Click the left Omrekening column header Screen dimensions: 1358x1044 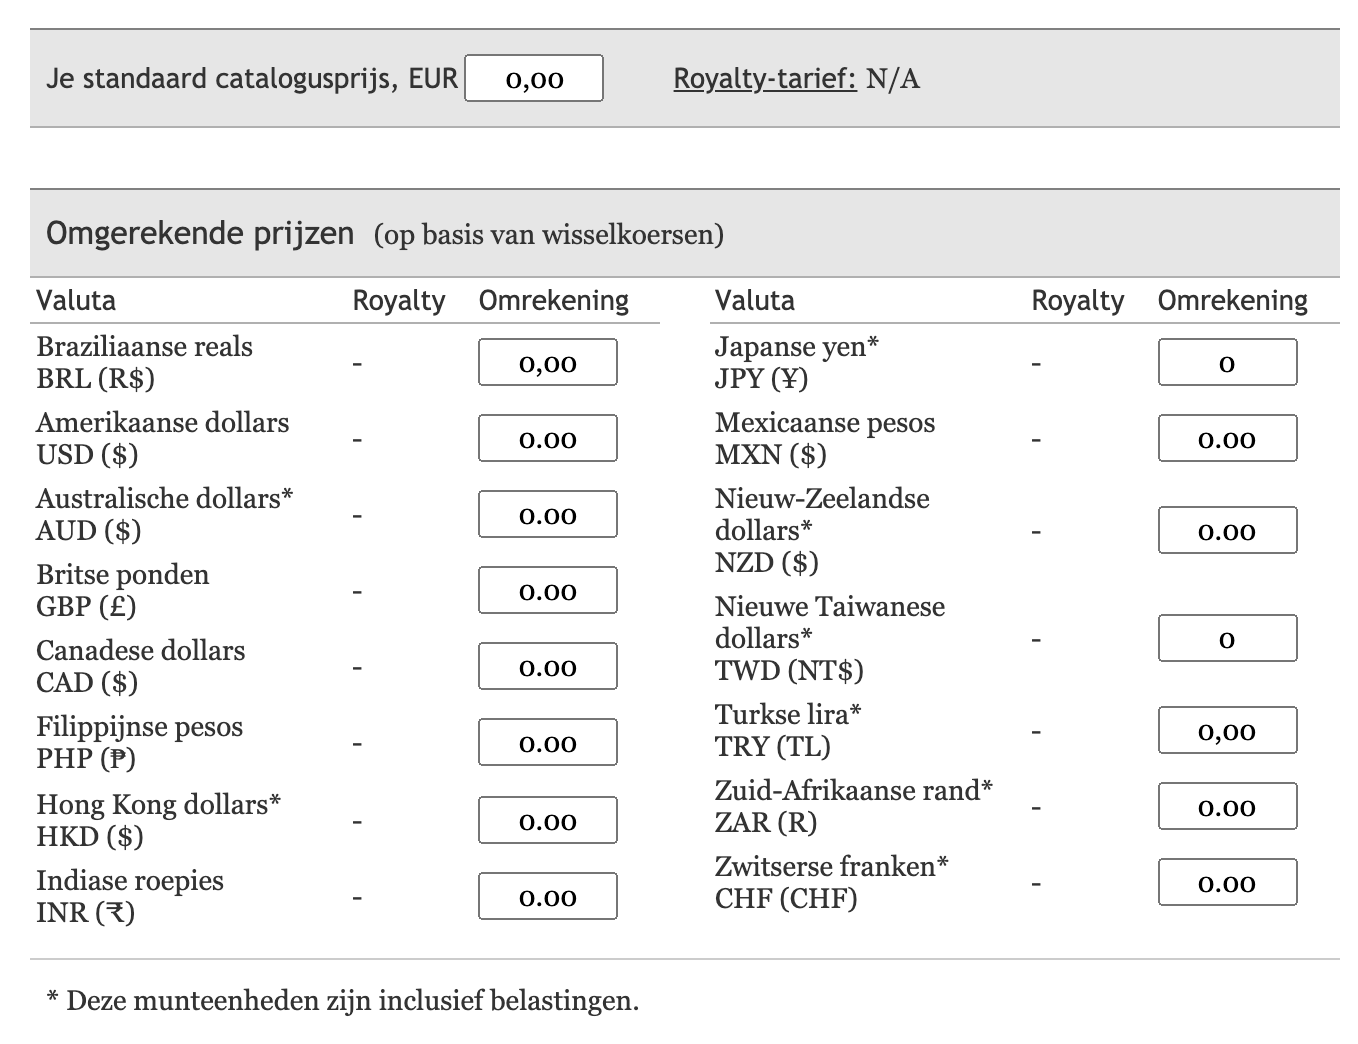[553, 301]
